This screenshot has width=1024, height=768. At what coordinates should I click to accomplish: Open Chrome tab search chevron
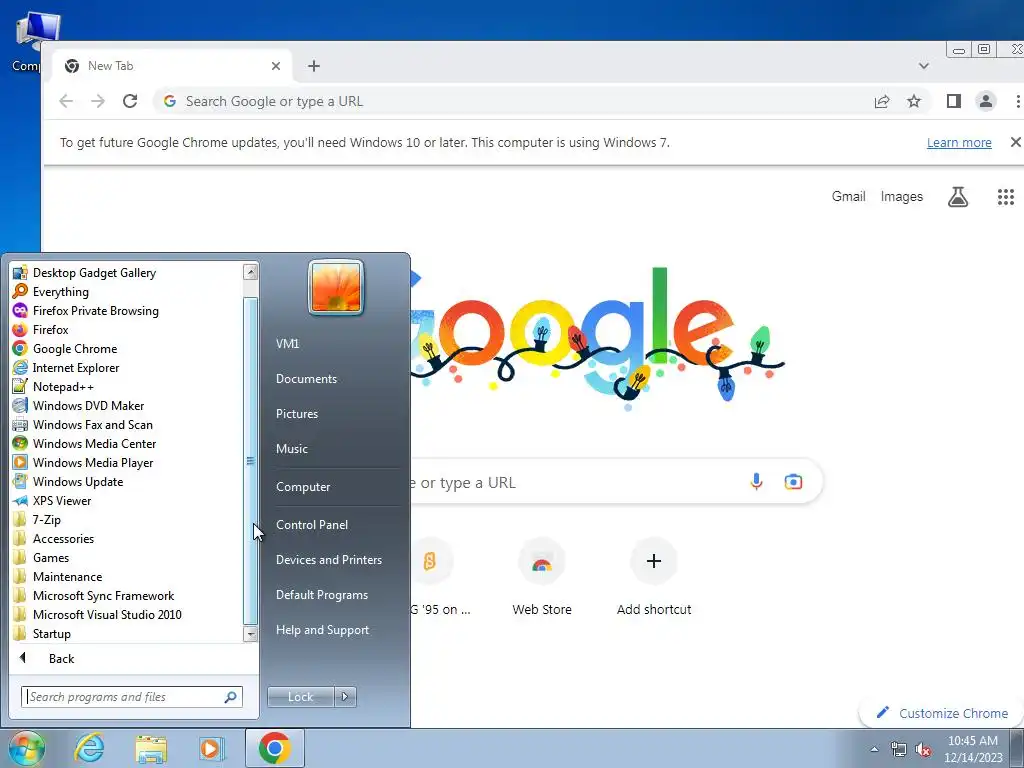(923, 66)
